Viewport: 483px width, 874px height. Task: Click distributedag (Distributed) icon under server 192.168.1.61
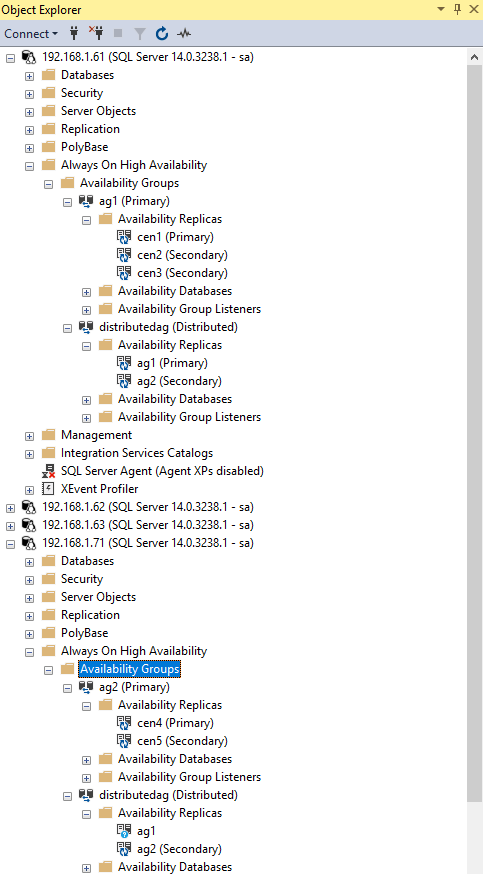coord(86,327)
